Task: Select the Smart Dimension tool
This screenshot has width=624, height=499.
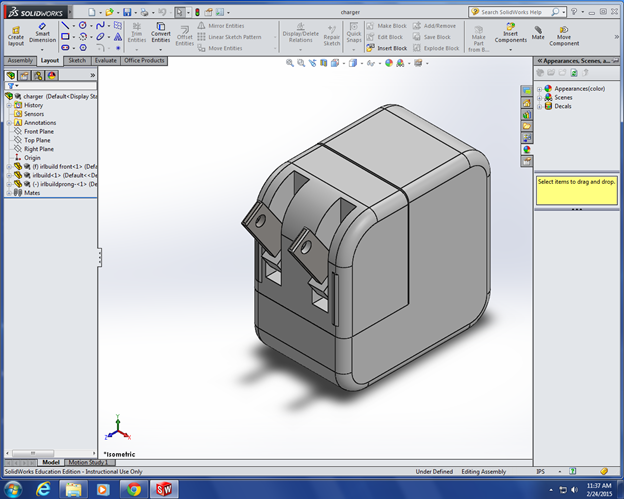Action: (x=42, y=33)
